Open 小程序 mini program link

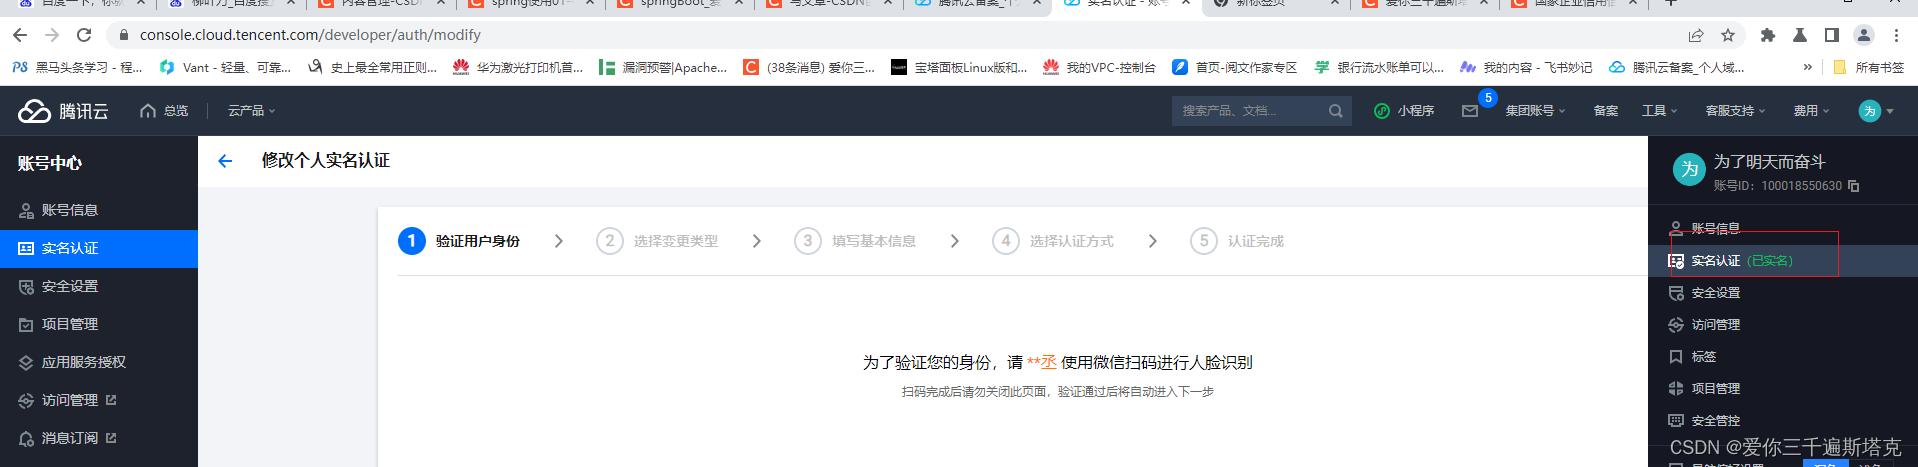[x=1404, y=111]
